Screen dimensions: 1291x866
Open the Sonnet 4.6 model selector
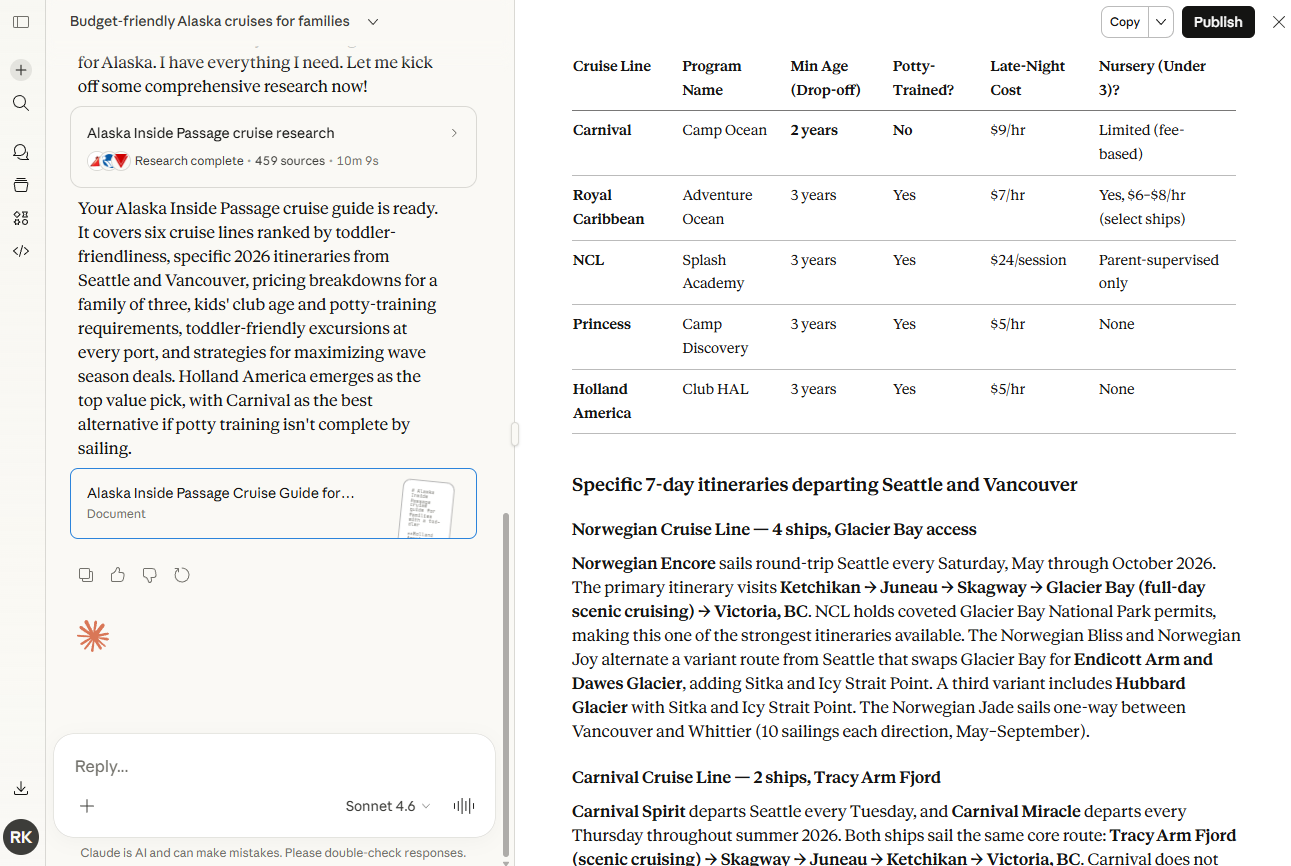(x=388, y=806)
